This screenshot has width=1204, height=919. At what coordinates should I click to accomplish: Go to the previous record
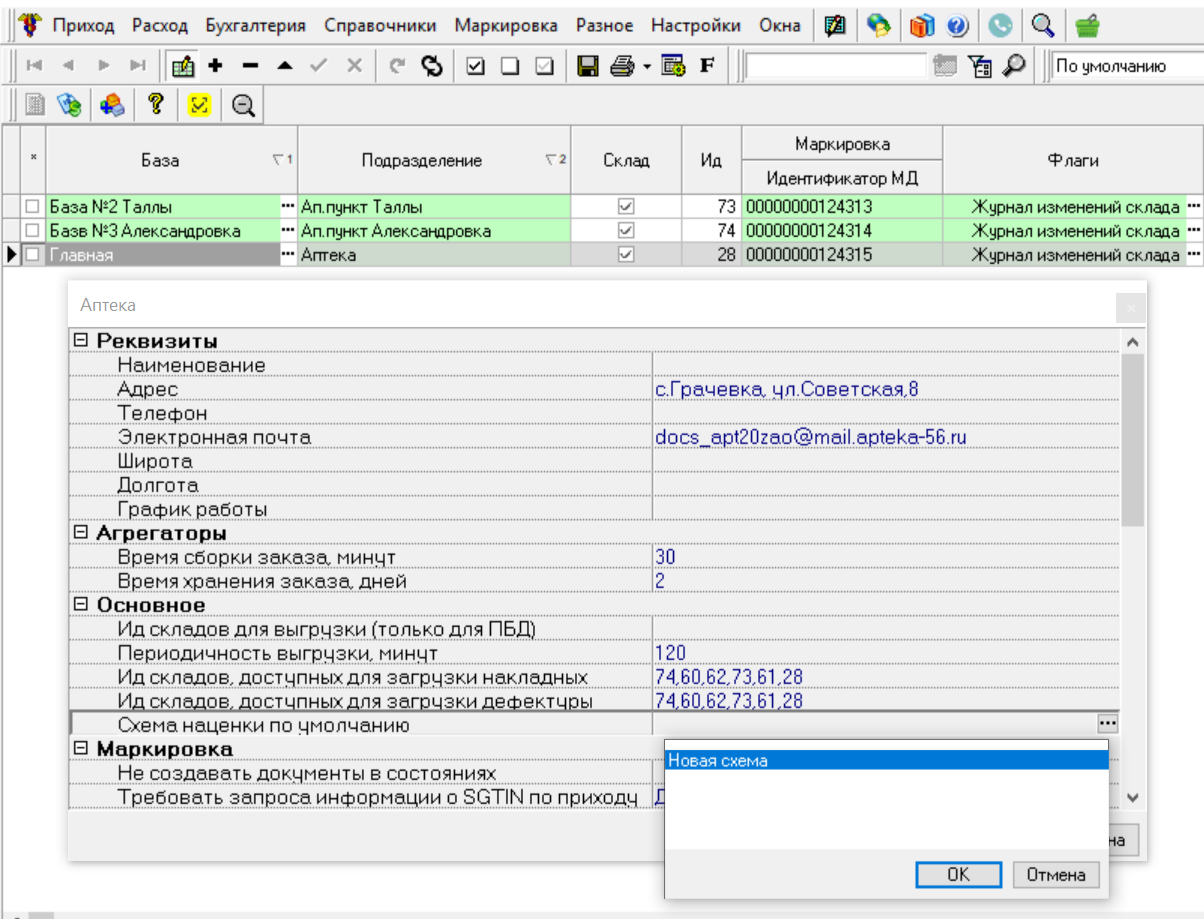(x=68, y=66)
